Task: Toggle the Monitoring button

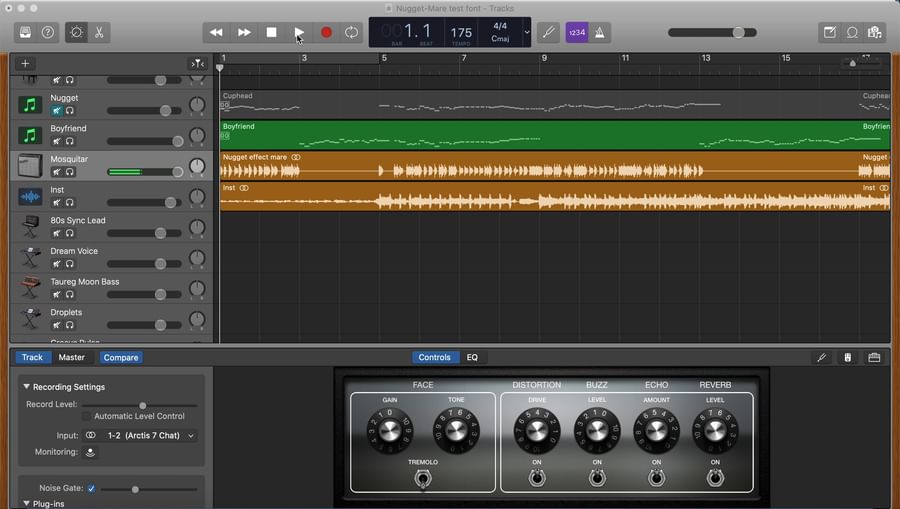Action: pos(90,452)
